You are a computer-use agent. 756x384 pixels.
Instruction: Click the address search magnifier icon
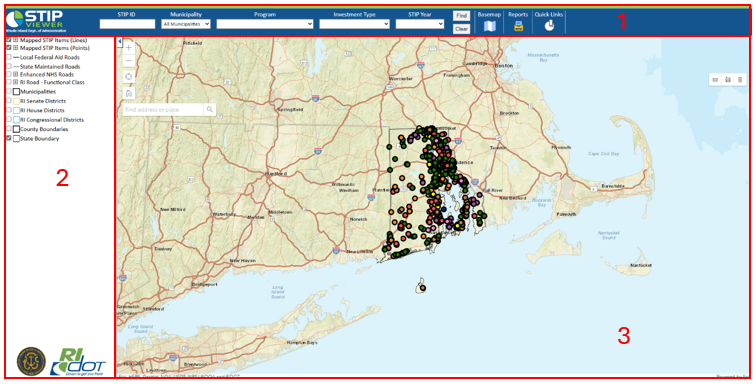pyautogui.click(x=210, y=110)
